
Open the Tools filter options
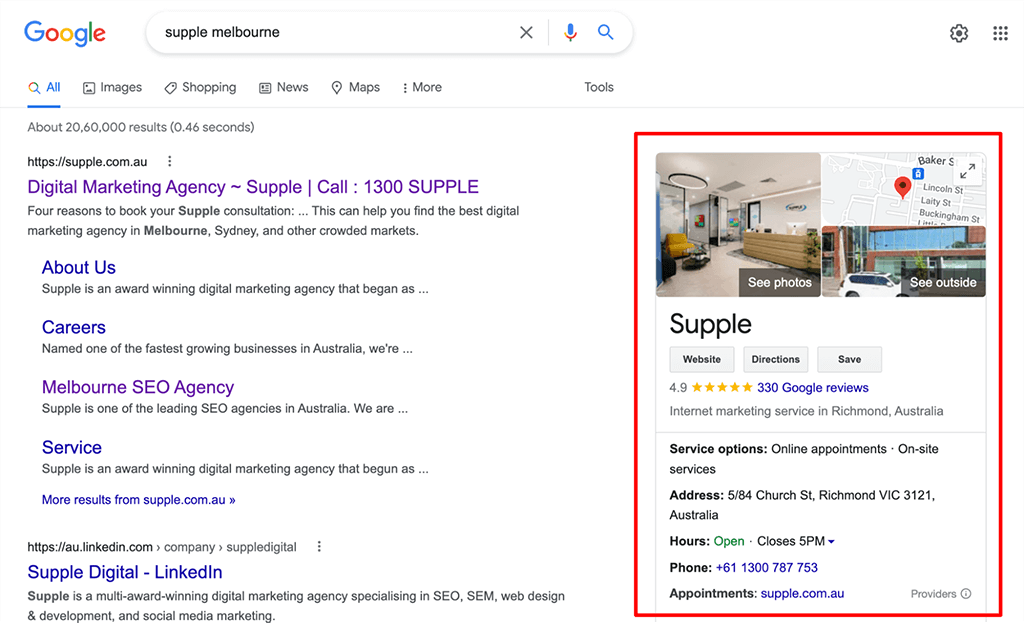point(599,88)
